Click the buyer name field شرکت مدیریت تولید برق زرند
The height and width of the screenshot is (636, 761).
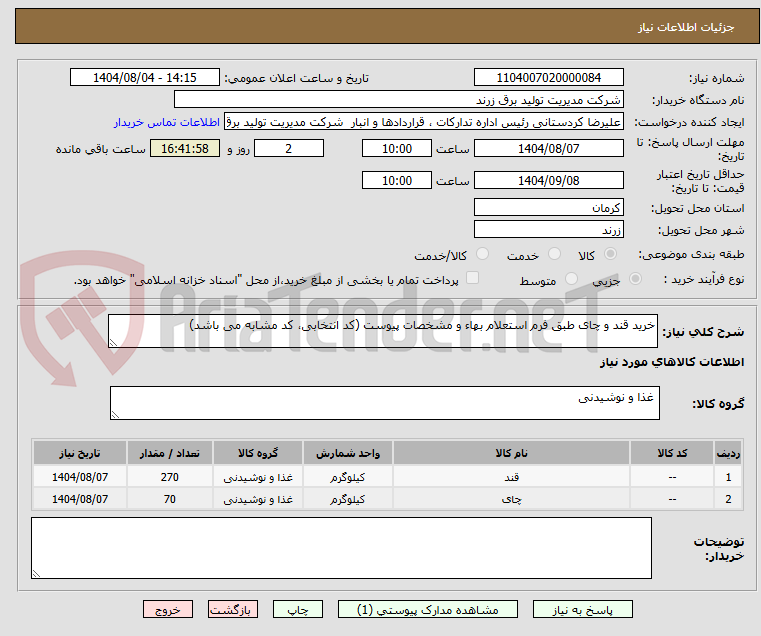[399, 100]
